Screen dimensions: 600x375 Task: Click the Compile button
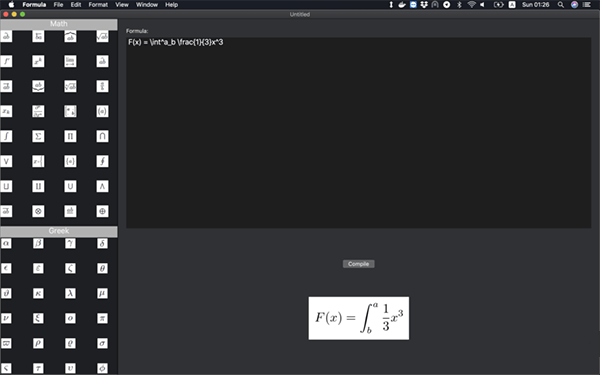click(359, 264)
